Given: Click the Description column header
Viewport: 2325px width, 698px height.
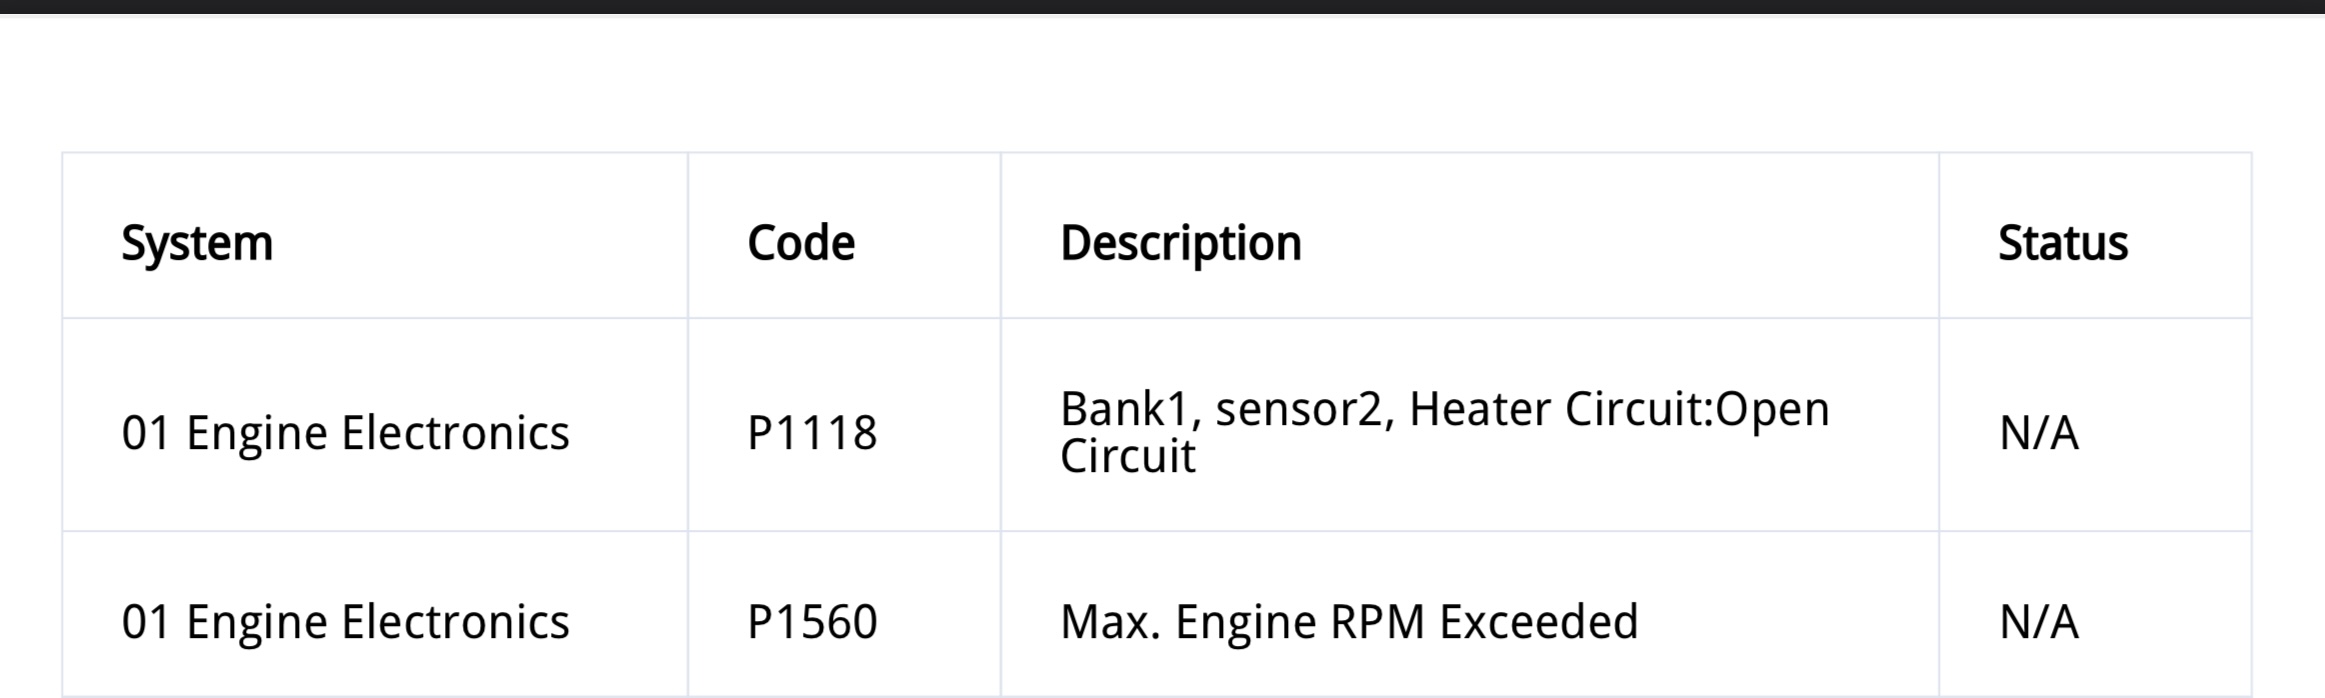Looking at the screenshot, I should coord(1181,243).
